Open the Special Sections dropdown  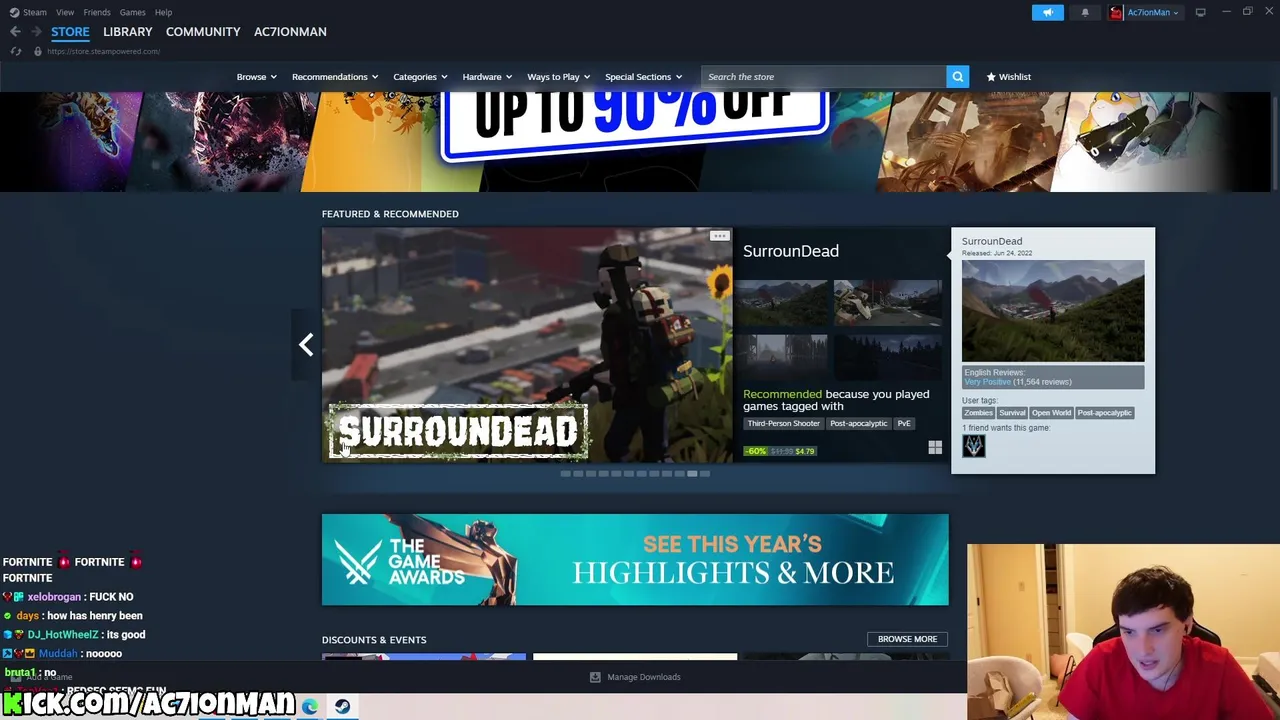643,77
